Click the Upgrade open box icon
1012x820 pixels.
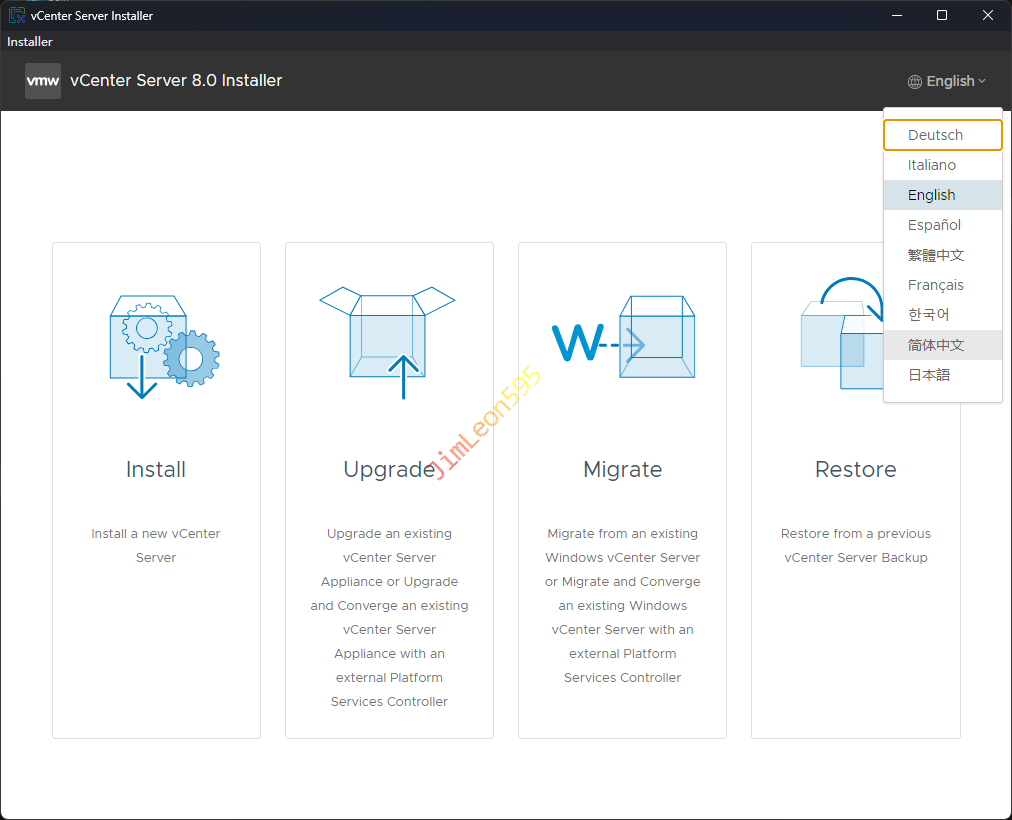click(387, 340)
